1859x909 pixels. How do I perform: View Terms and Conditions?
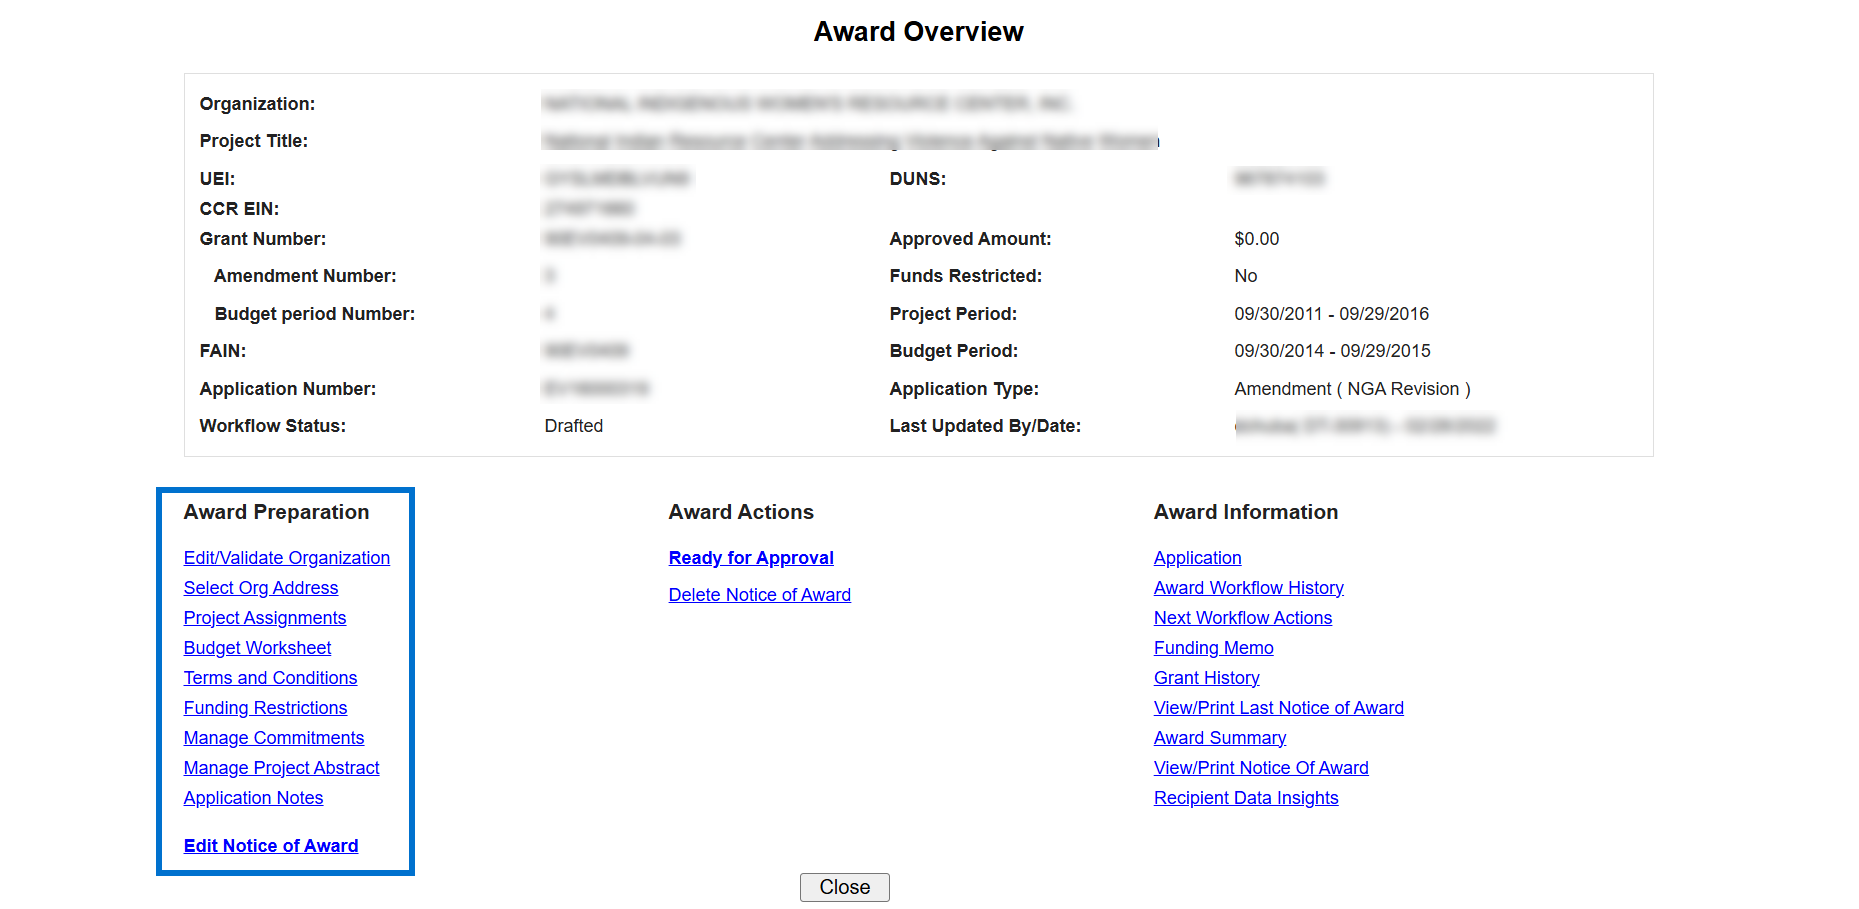point(270,678)
